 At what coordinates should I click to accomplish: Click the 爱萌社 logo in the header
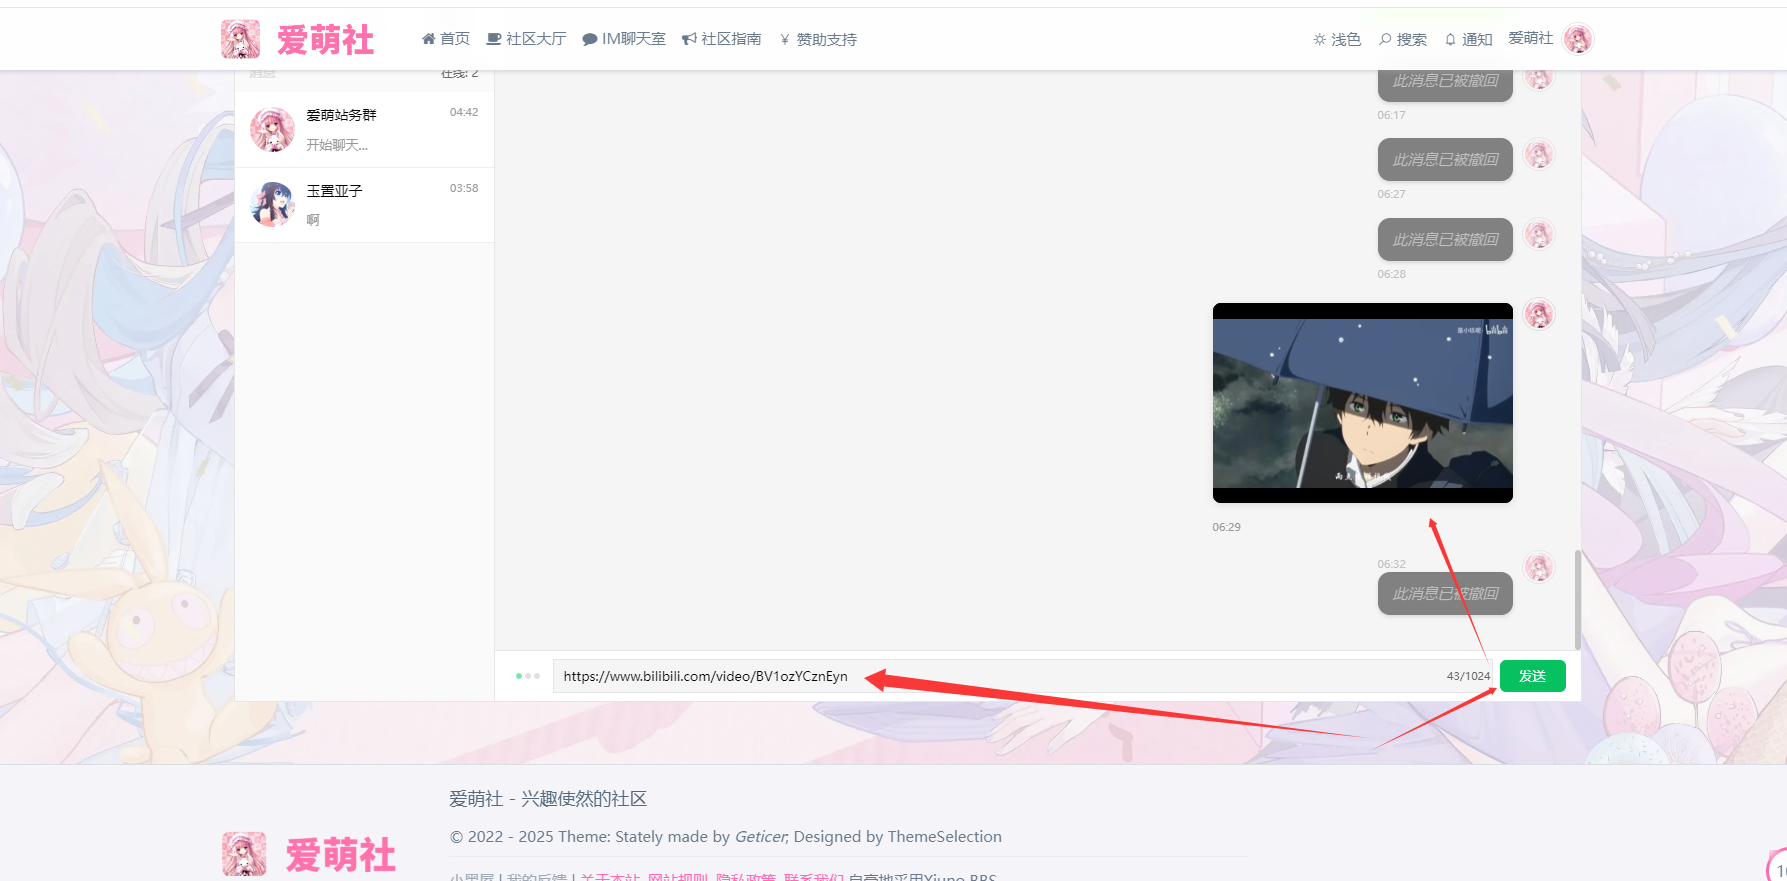(x=298, y=39)
